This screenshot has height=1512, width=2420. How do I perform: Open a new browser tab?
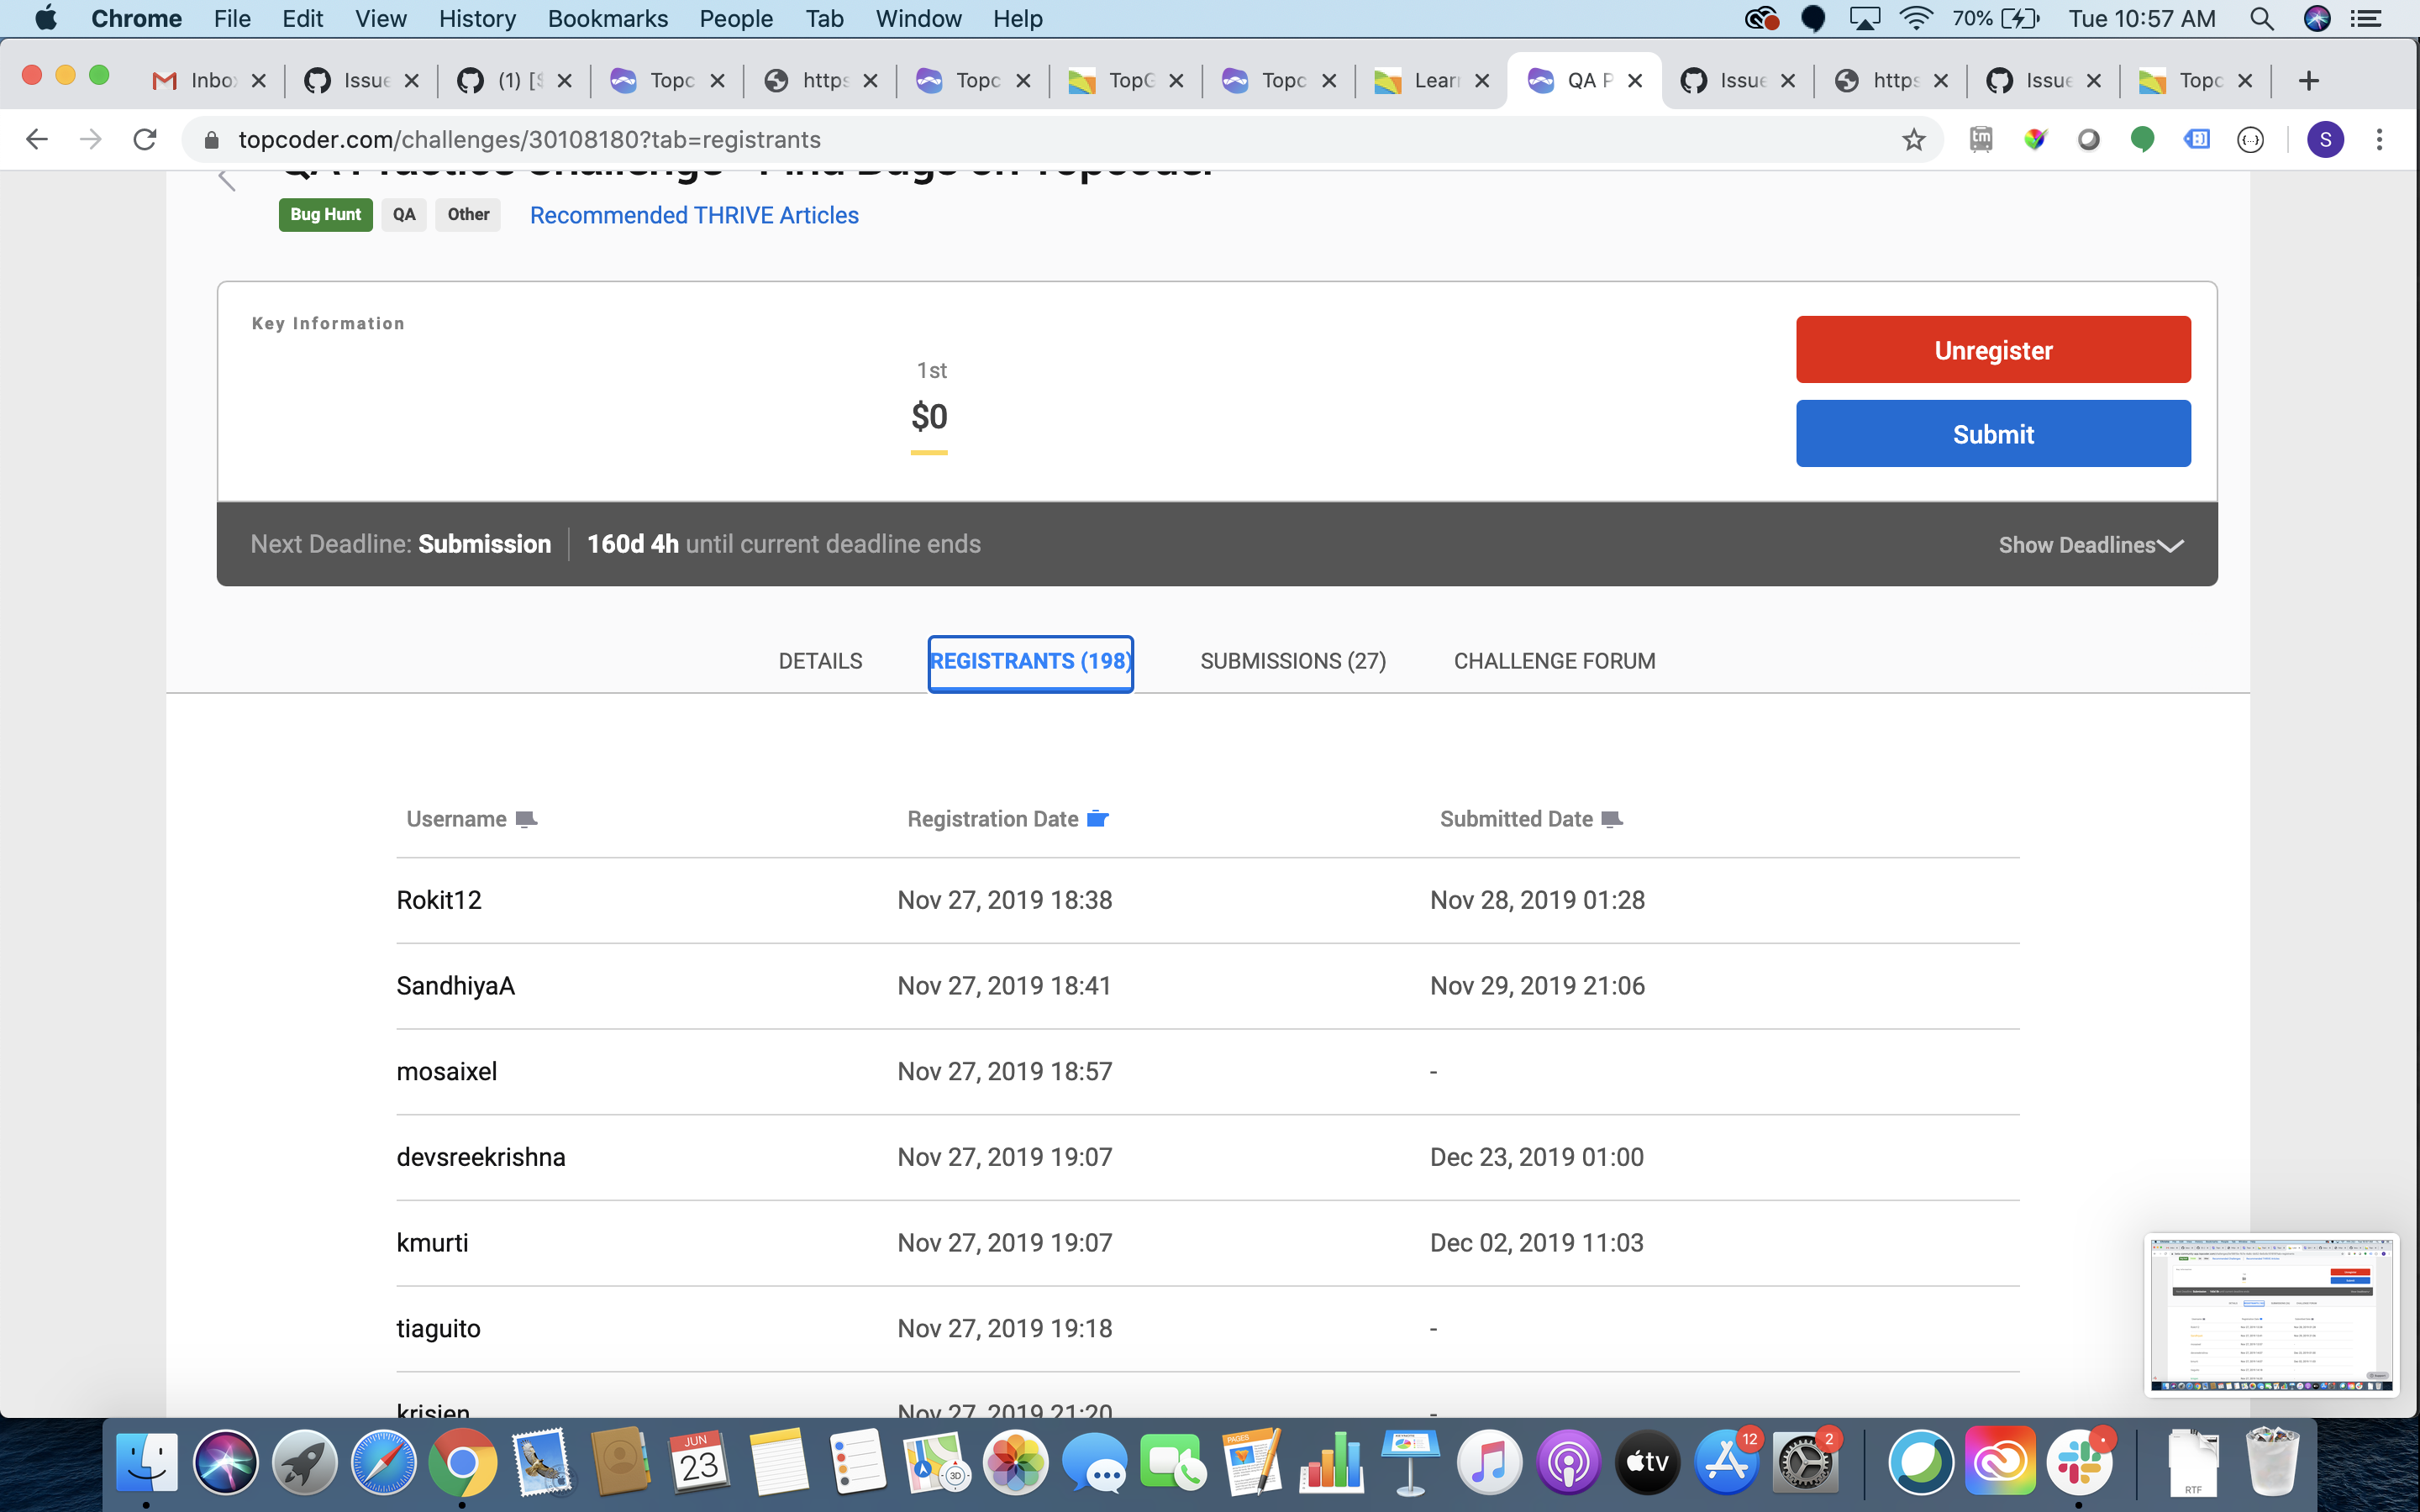pos(2308,81)
